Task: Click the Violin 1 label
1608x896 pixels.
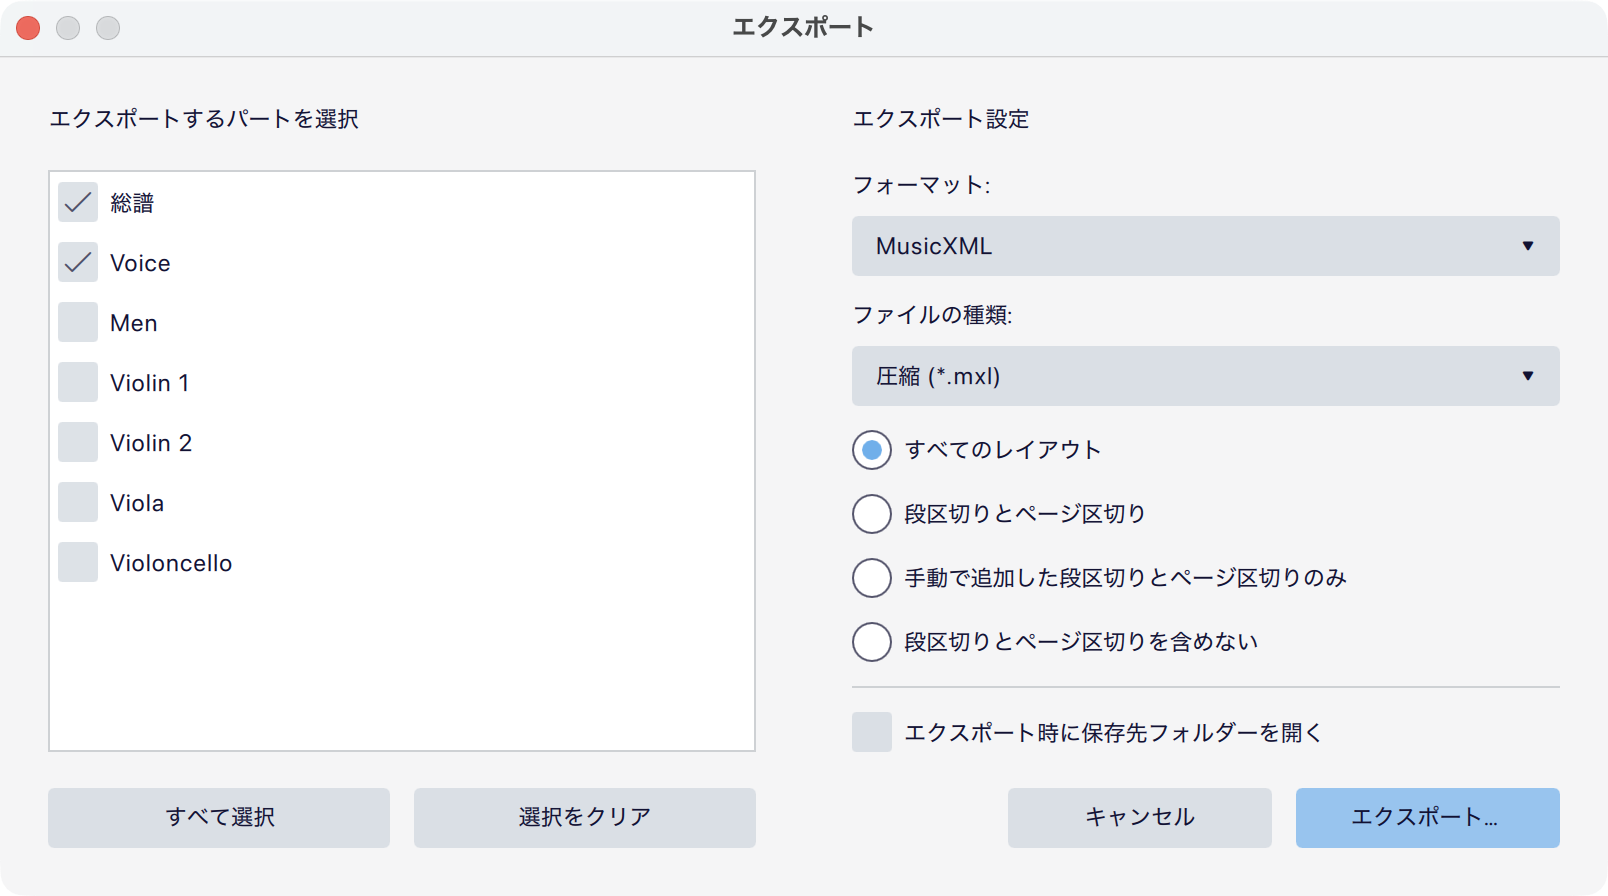Action: pos(150,383)
